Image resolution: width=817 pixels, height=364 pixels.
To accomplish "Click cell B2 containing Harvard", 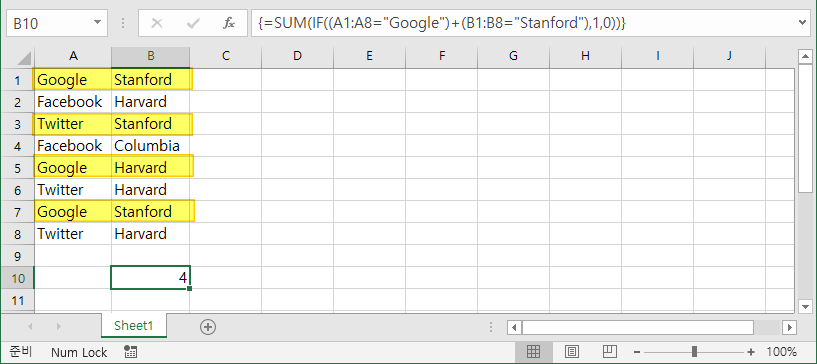I will (151, 102).
